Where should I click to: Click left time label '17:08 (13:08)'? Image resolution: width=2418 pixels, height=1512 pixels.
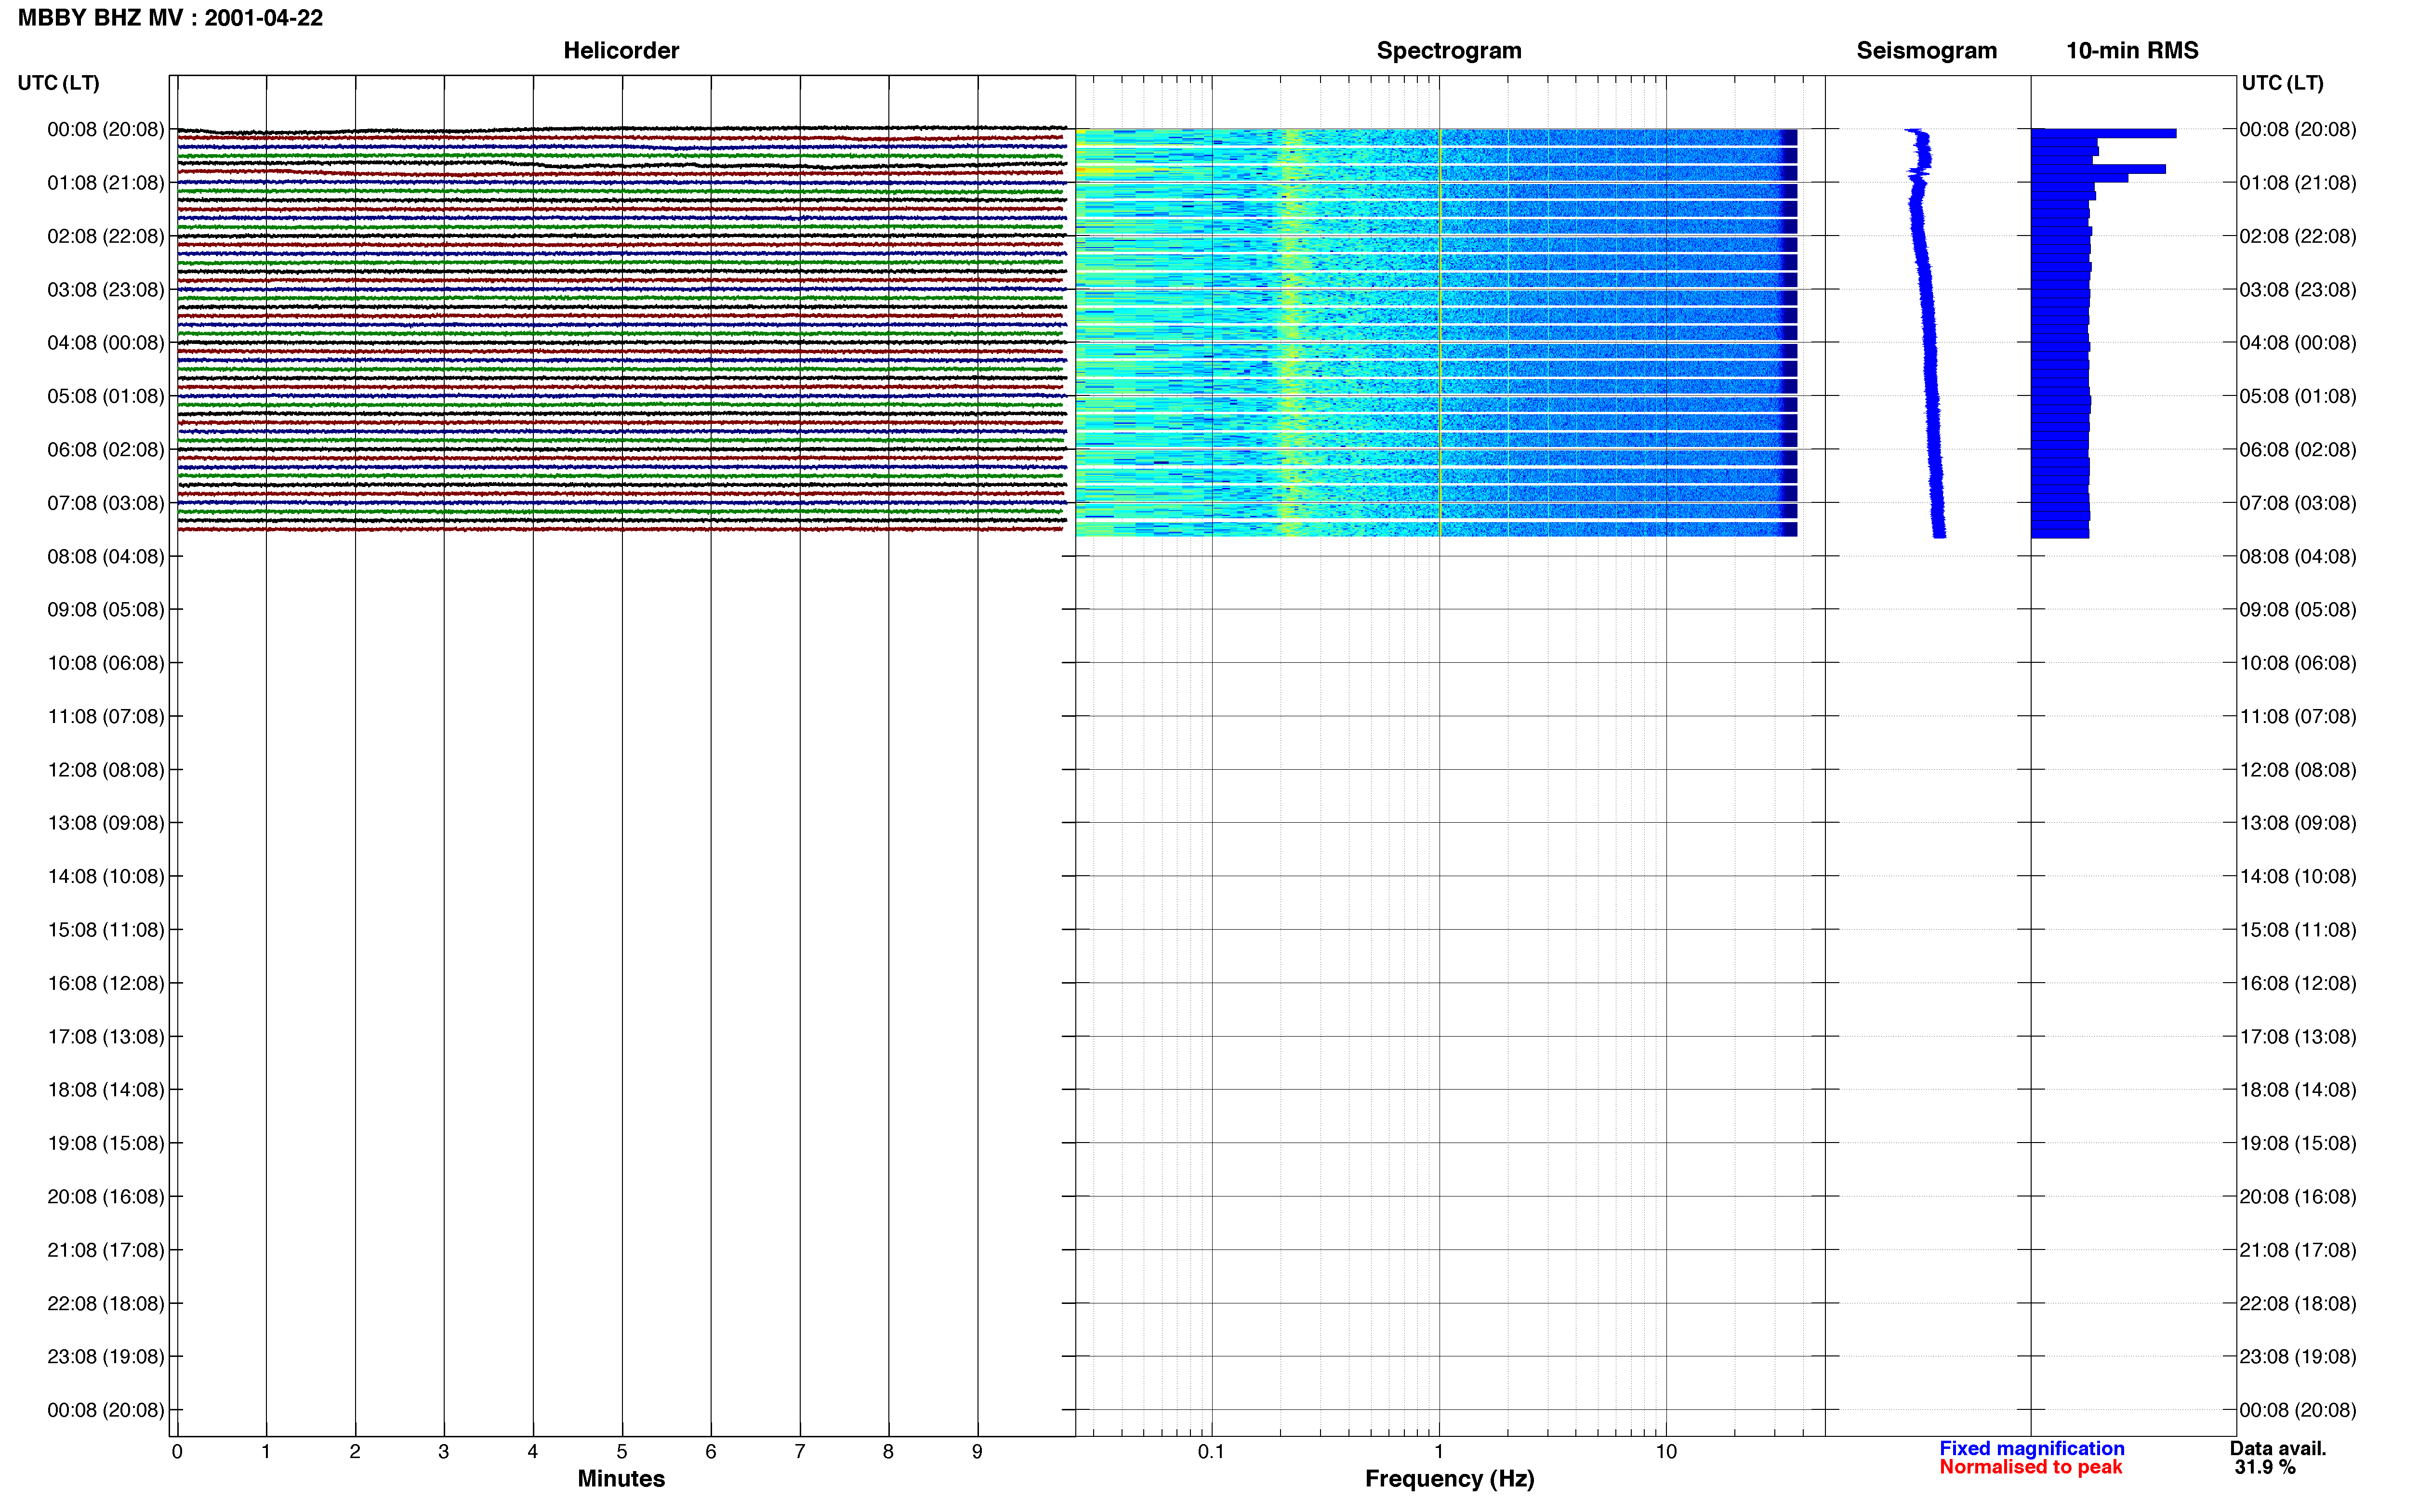105,1037
